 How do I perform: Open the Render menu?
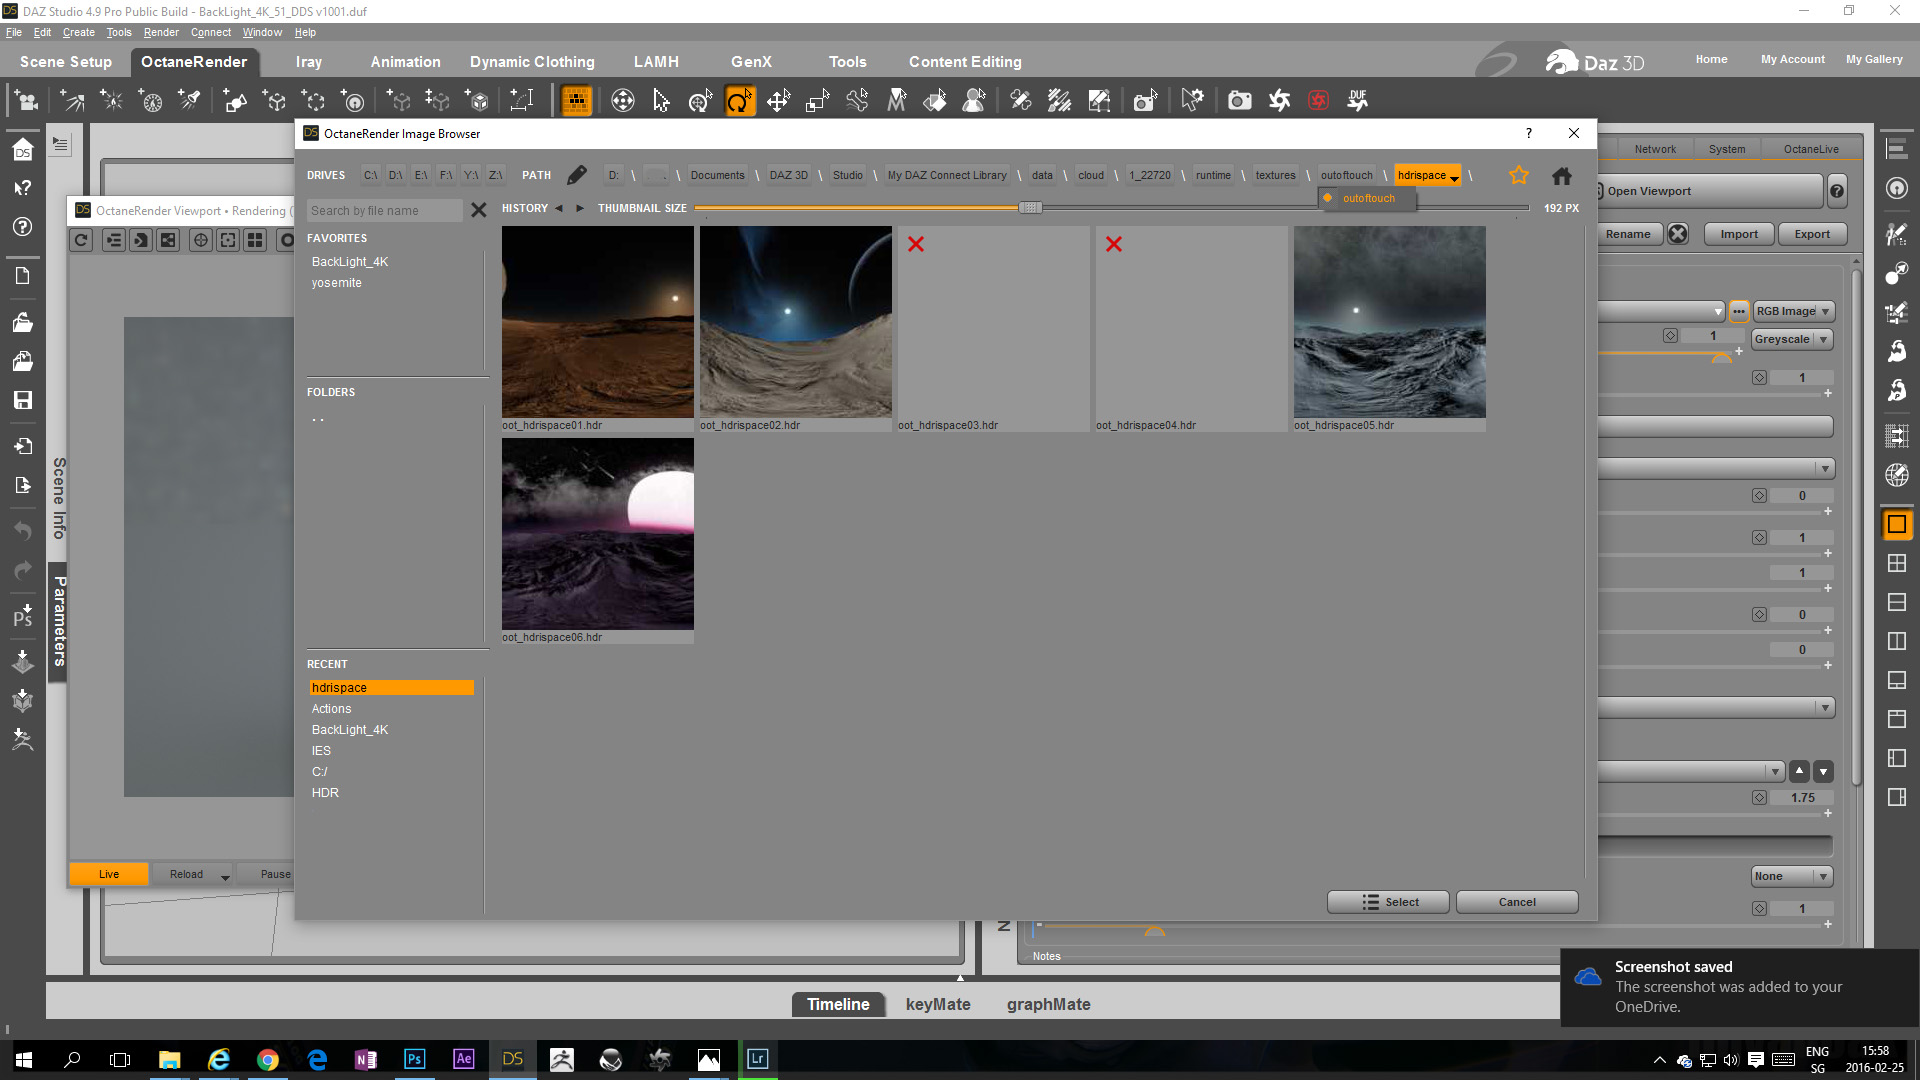point(160,32)
